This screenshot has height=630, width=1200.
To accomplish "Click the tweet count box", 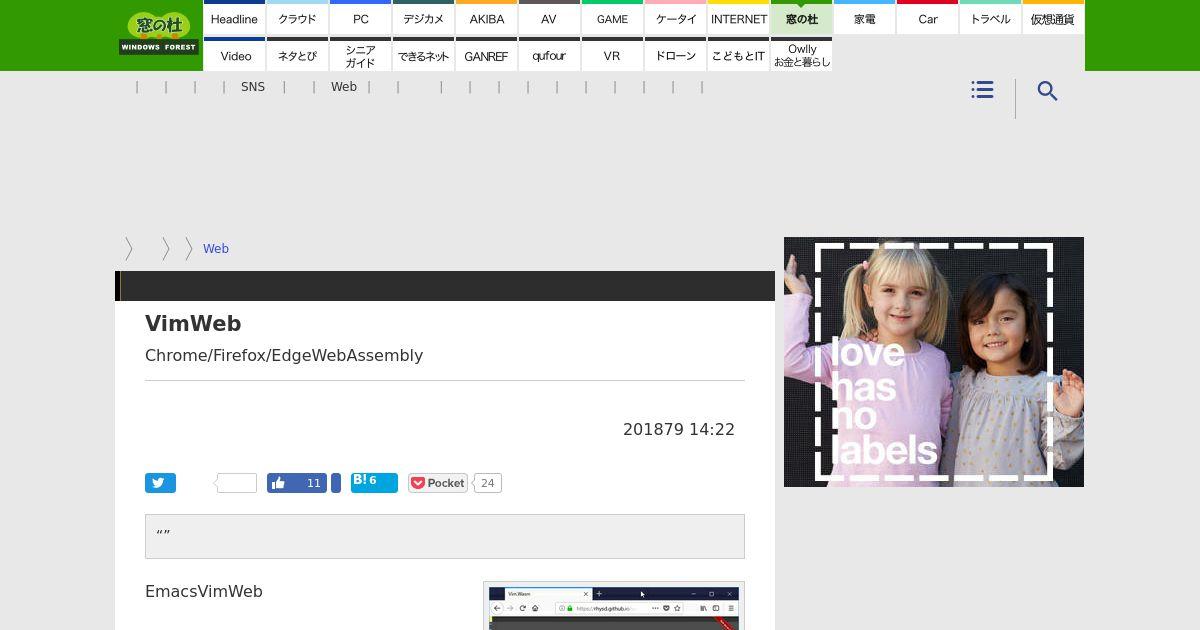I will (x=237, y=483).
